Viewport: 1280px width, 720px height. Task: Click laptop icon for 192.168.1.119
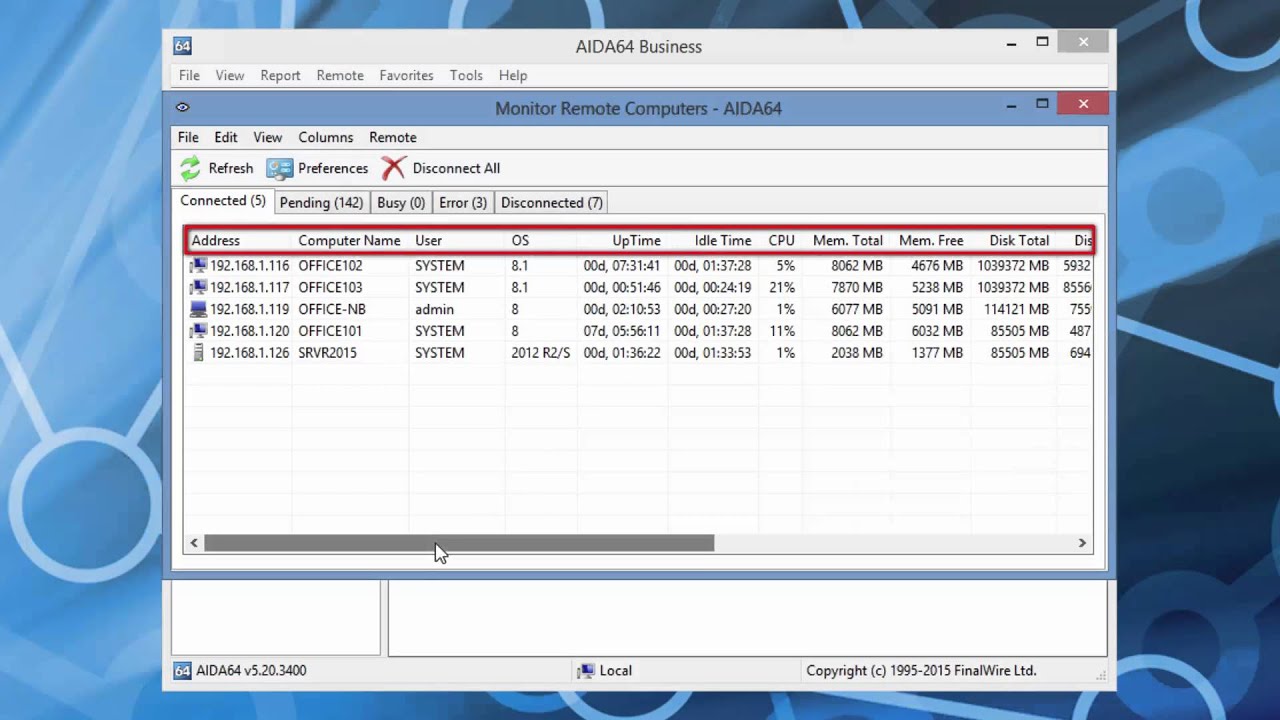198,310
